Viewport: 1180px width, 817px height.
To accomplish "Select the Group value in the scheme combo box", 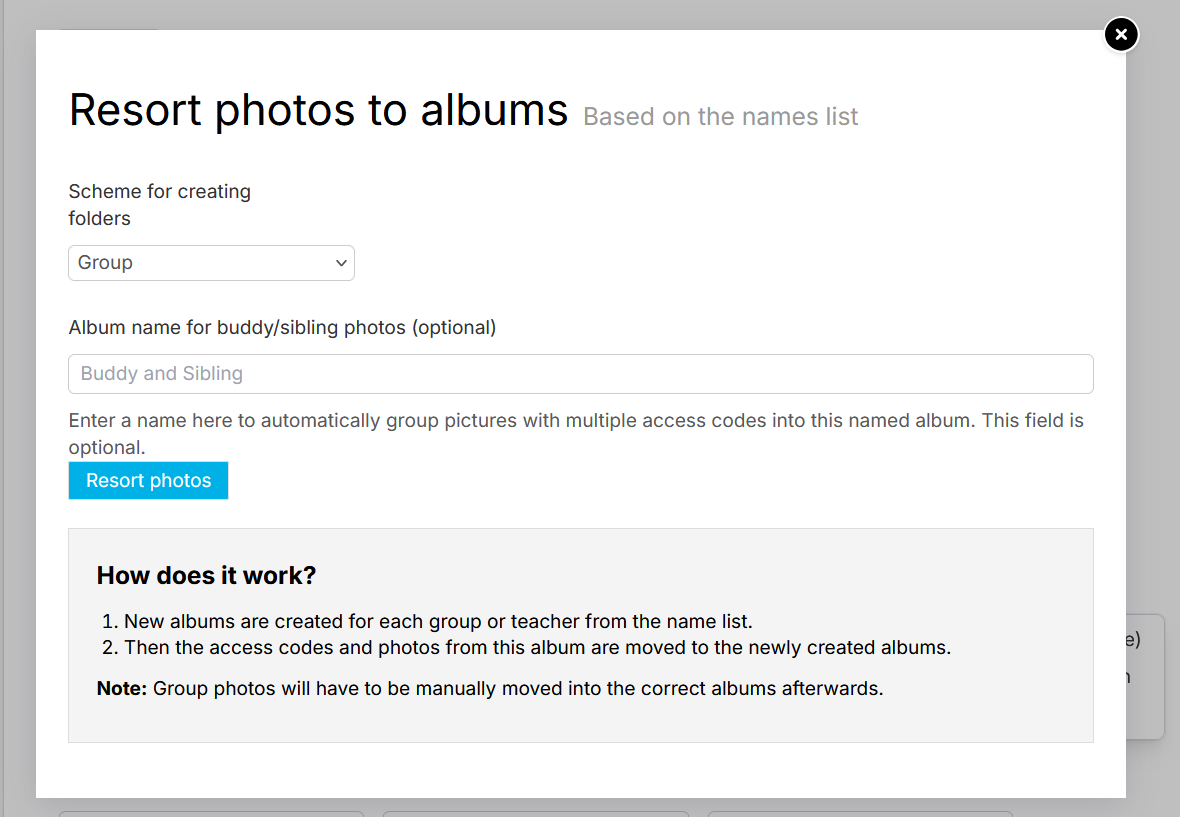I will [x=105, y=263].
